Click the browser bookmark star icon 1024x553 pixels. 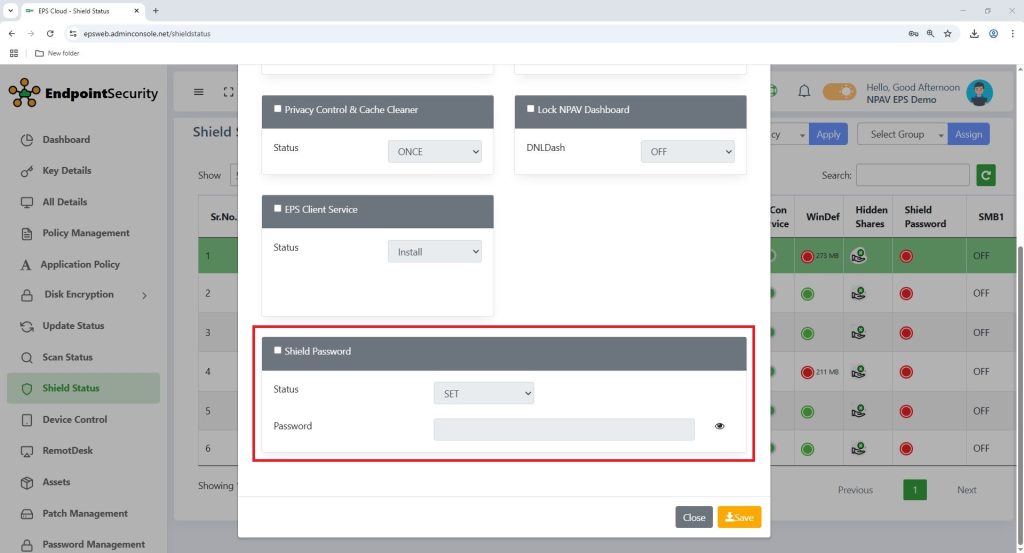click(947, 33)
